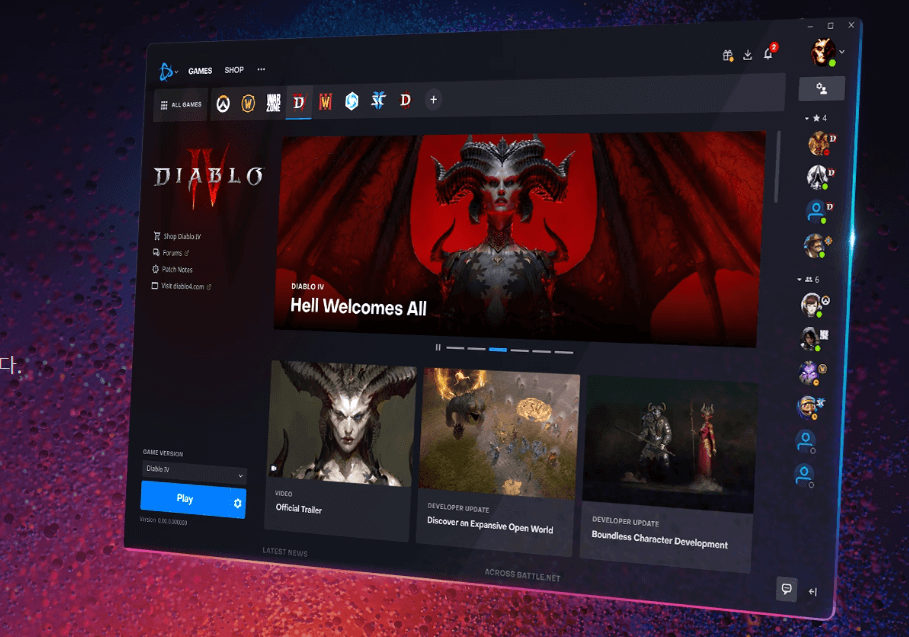Open the three-dot more menu
Viewport: 909px width, 637px height.
261,69
